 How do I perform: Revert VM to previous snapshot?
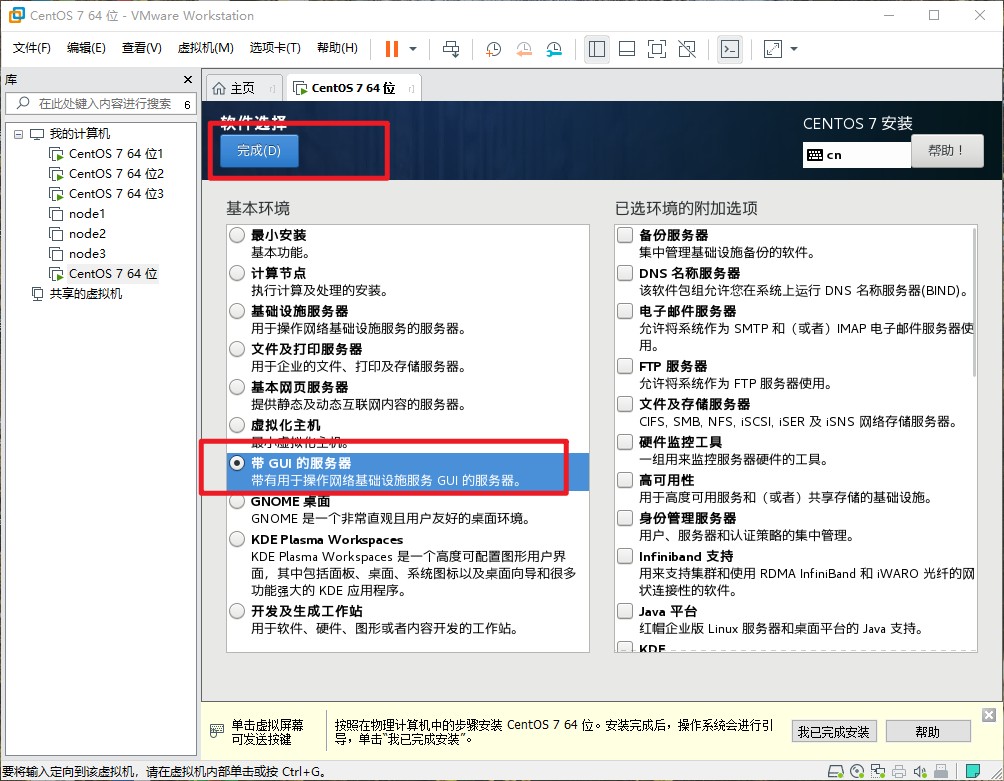point(524,49)
